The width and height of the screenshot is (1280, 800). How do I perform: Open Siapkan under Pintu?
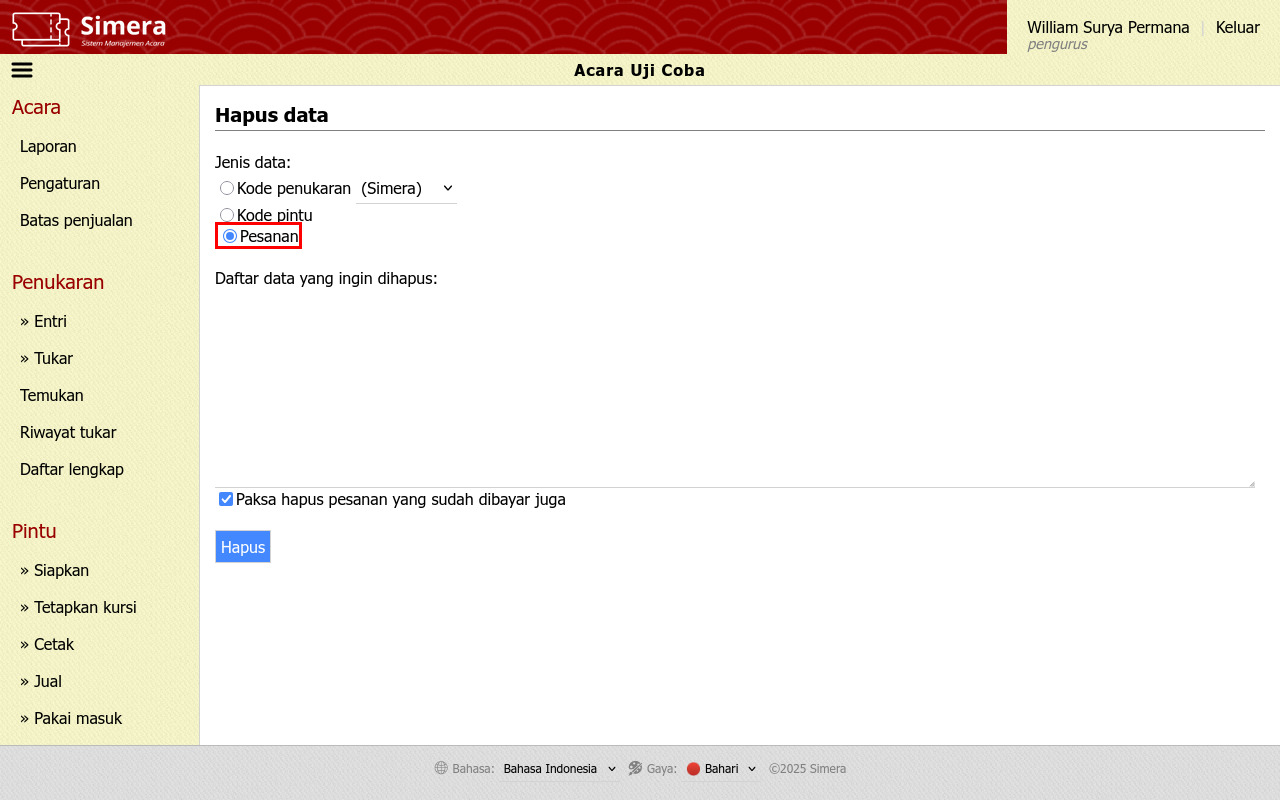[55, 570]
